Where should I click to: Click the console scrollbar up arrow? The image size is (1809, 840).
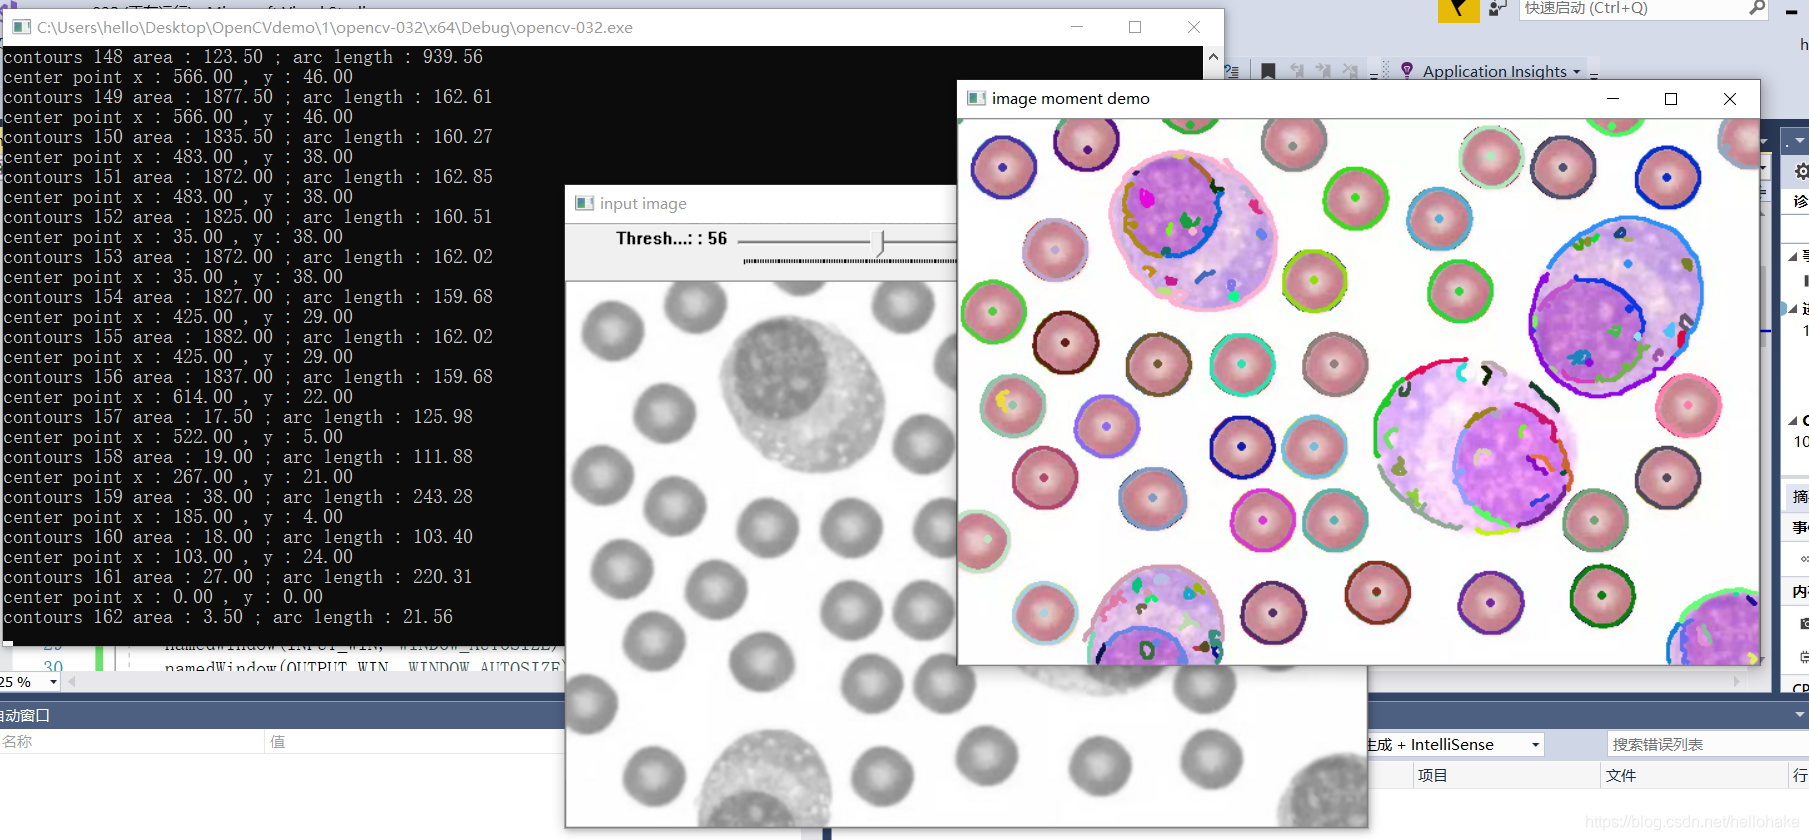point(1213,57)
